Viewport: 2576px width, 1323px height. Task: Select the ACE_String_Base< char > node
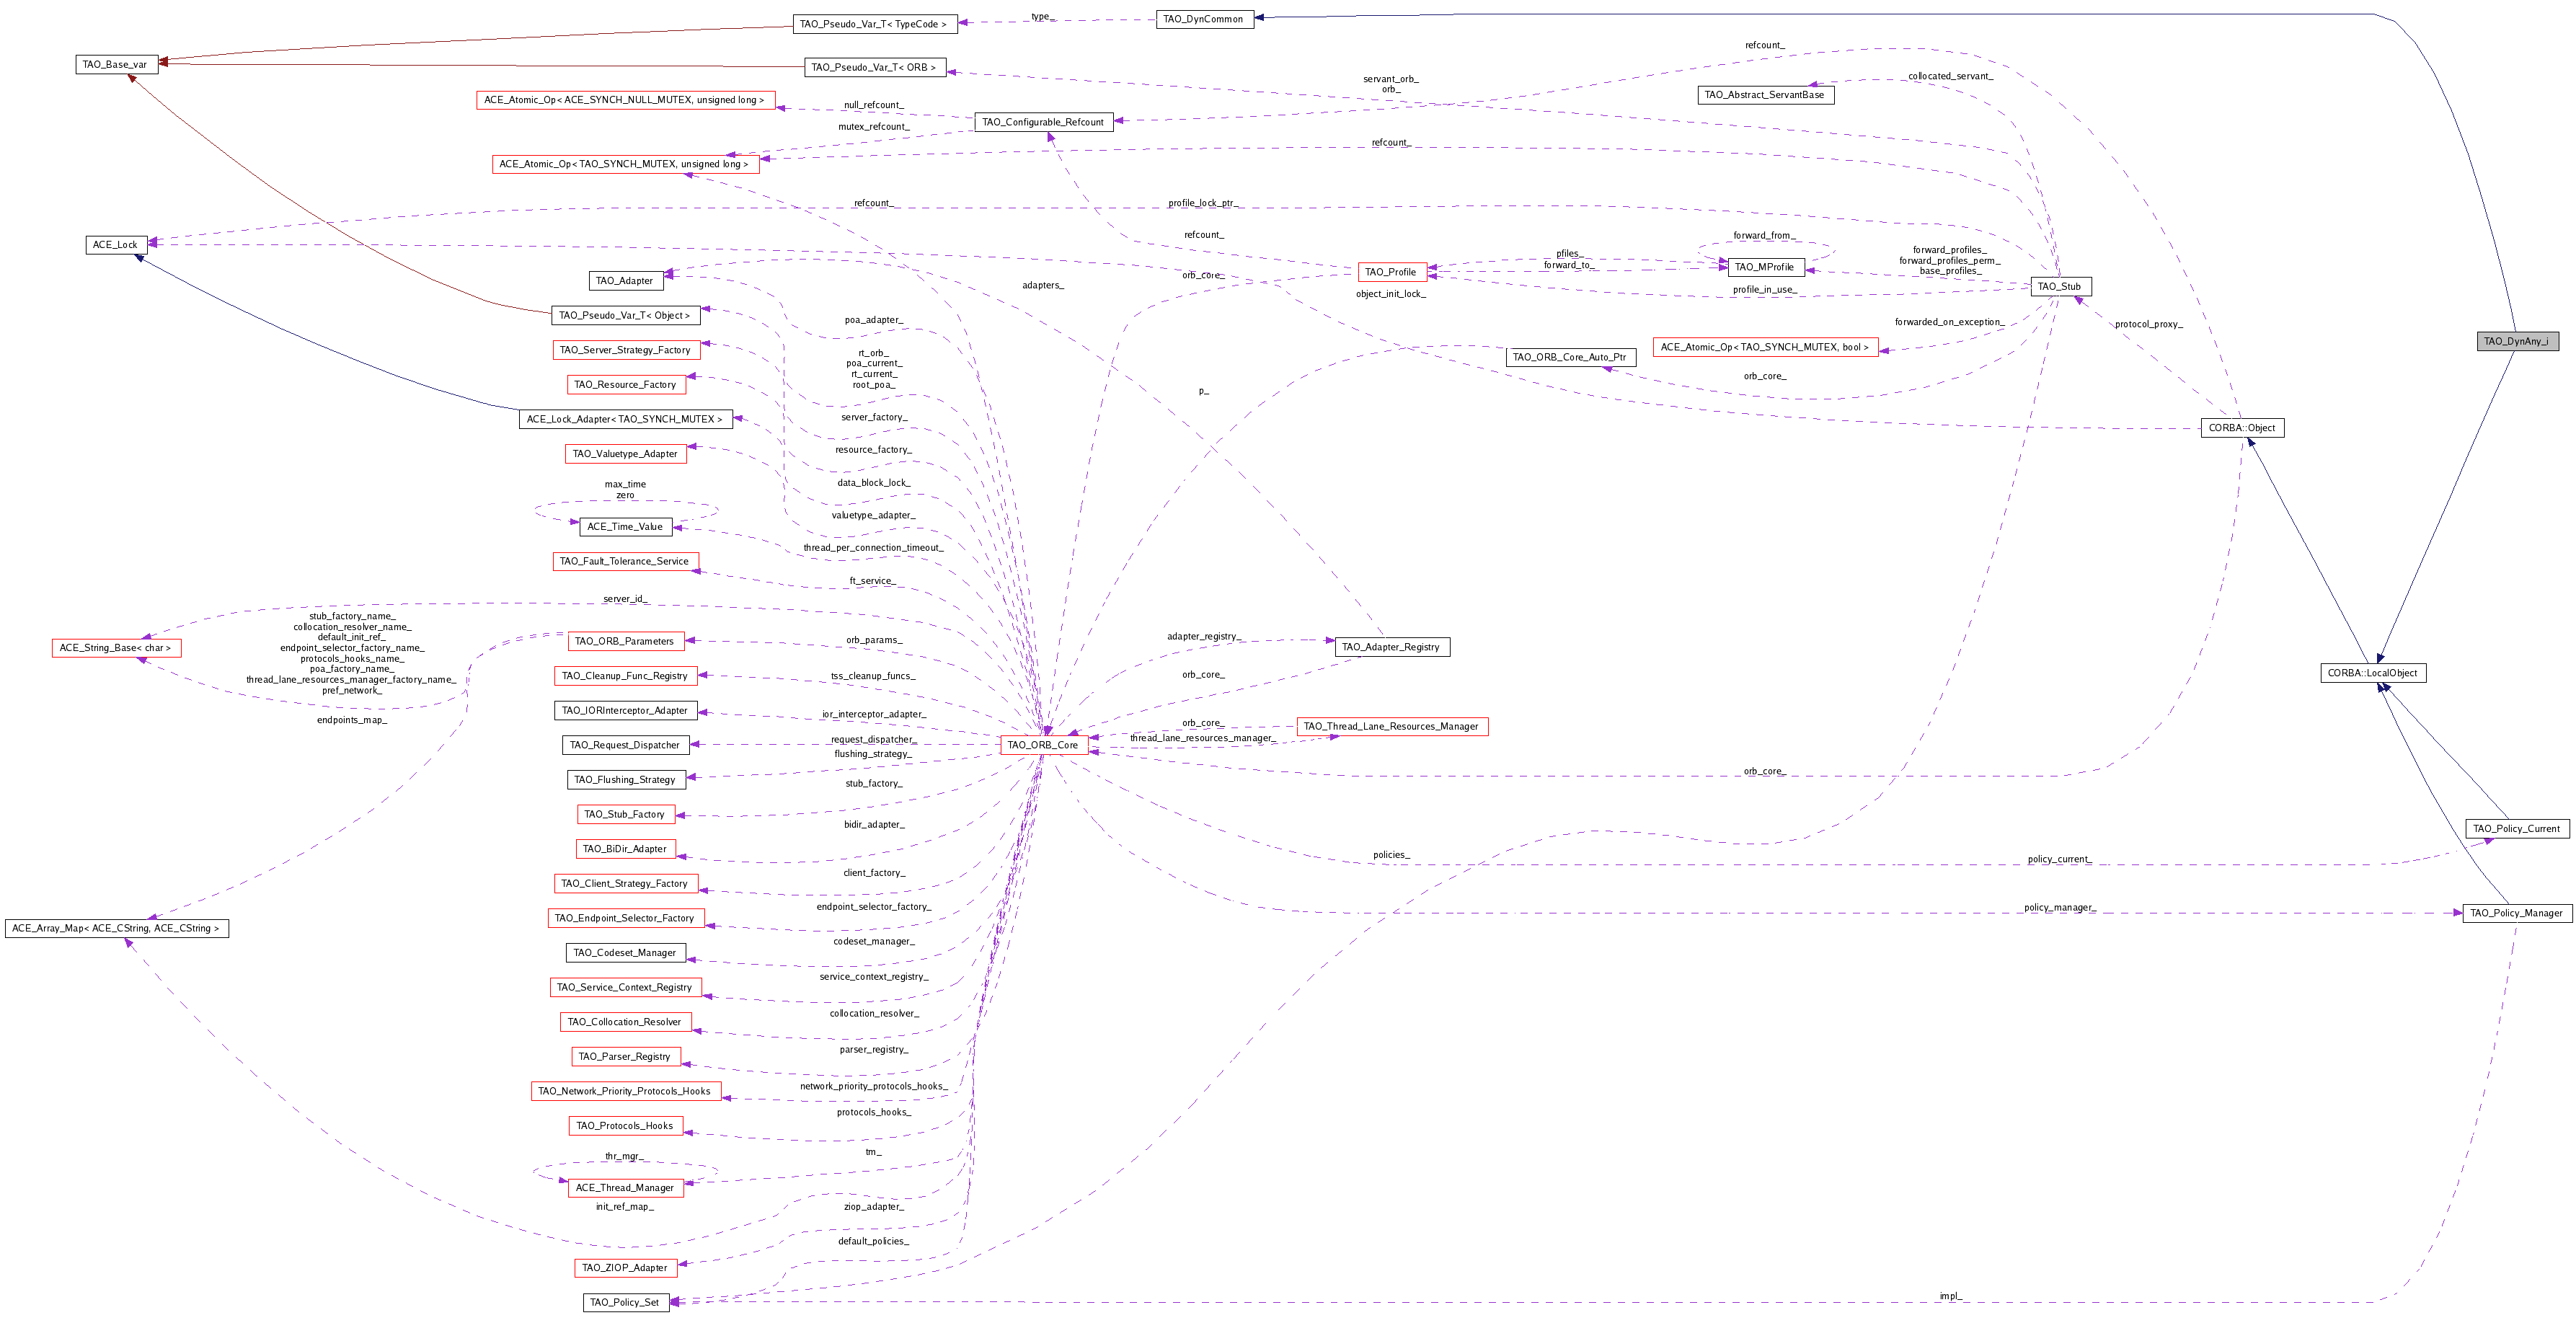(x=115, y=648)
